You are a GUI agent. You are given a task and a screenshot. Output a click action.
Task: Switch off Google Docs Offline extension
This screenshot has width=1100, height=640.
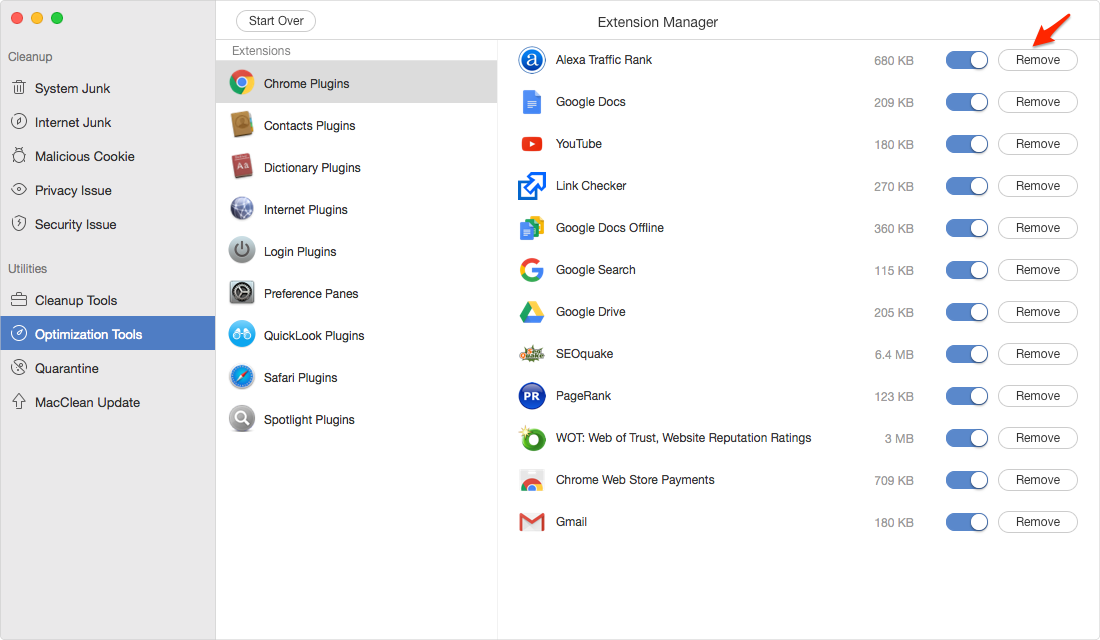click(966, 228)
